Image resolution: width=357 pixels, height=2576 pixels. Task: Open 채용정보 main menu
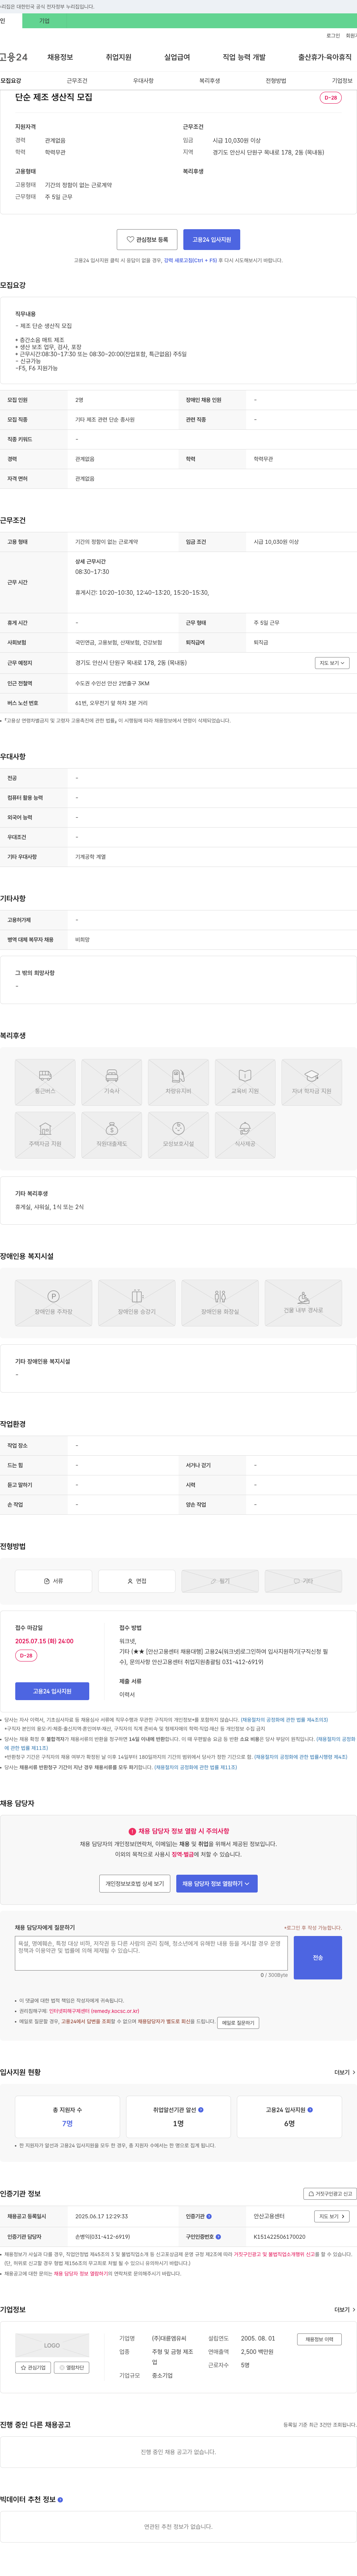(x=60, y=57)
